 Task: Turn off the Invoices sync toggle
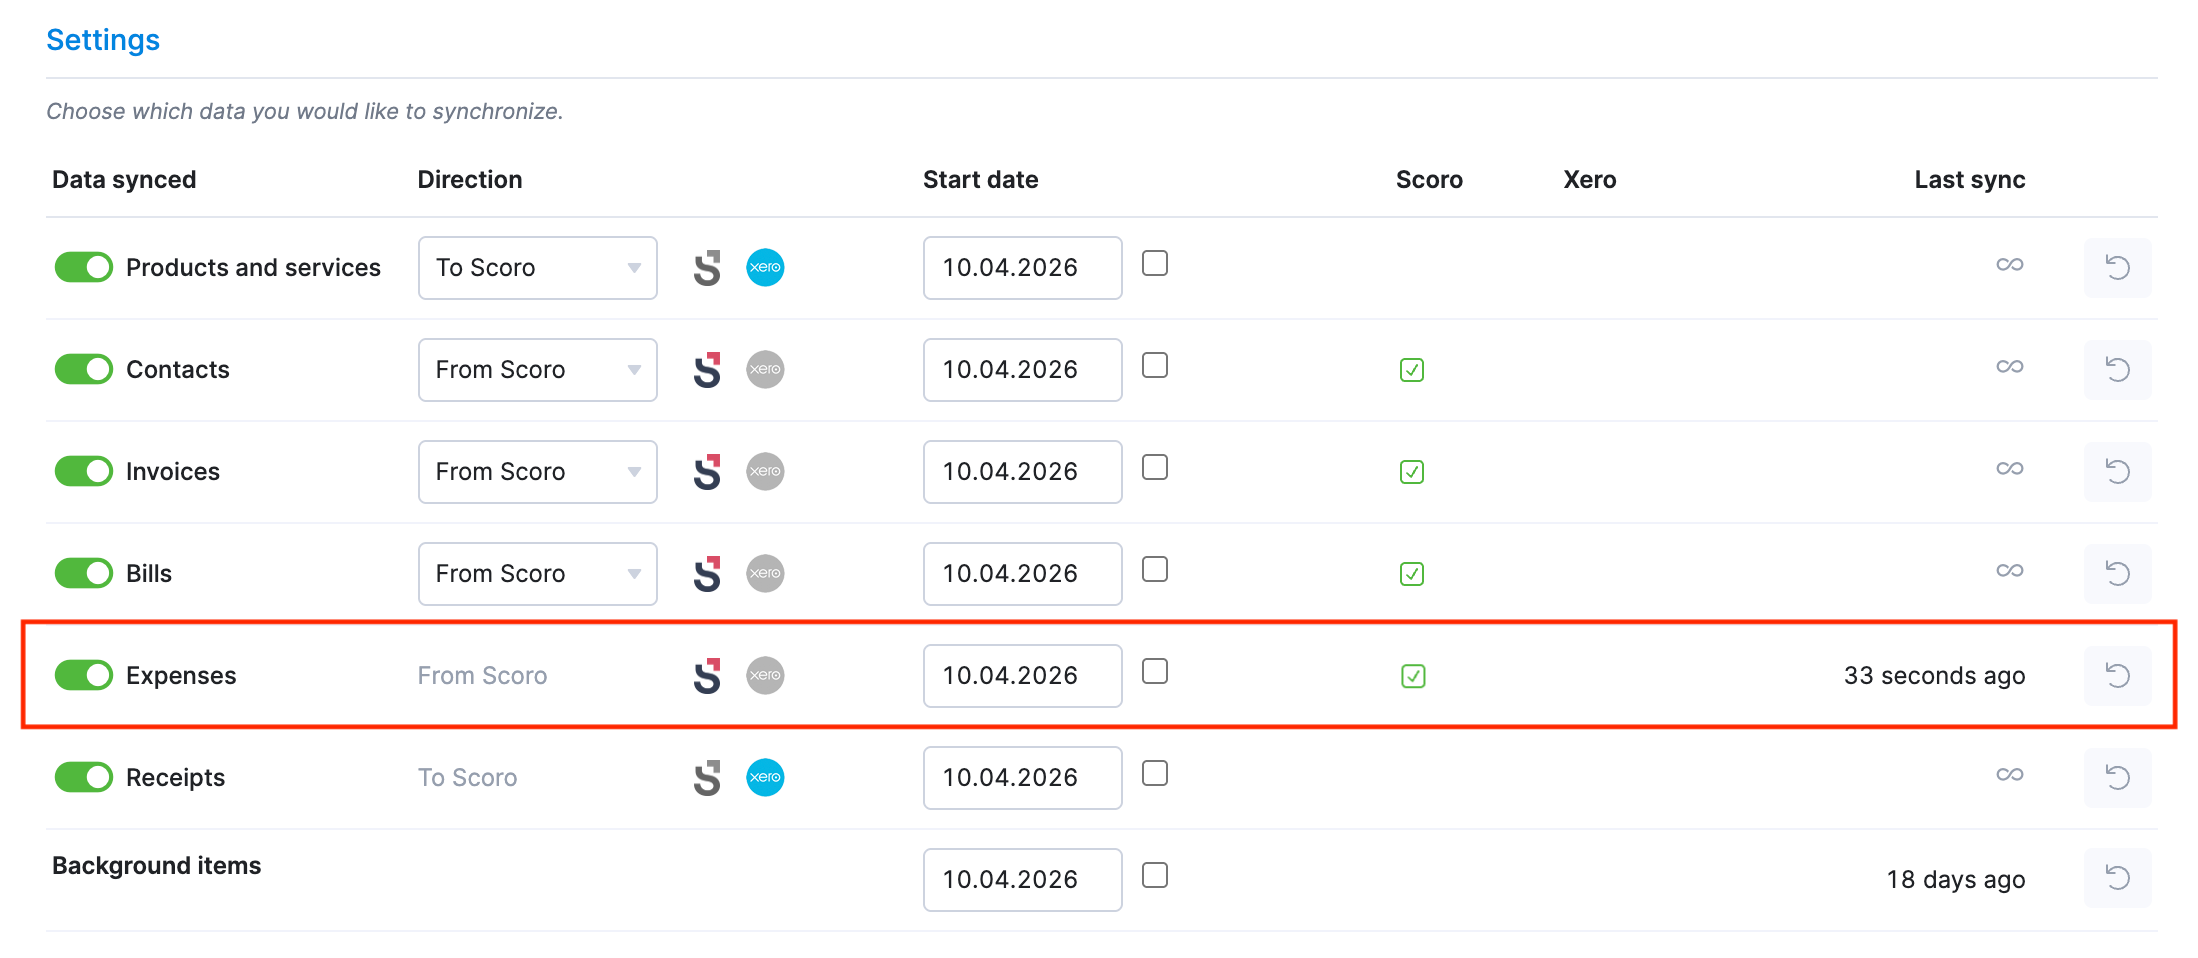[84, 471]
